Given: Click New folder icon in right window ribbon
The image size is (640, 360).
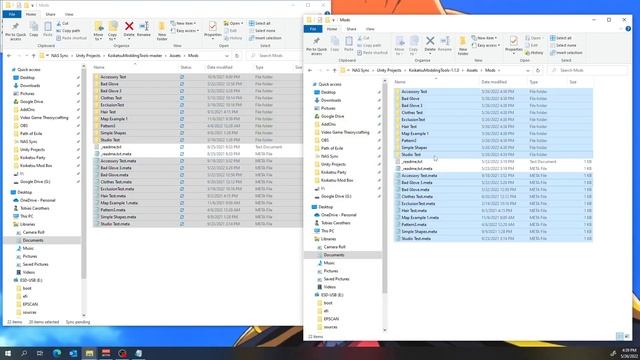Looking at the screenshot, I should (463, 45).
